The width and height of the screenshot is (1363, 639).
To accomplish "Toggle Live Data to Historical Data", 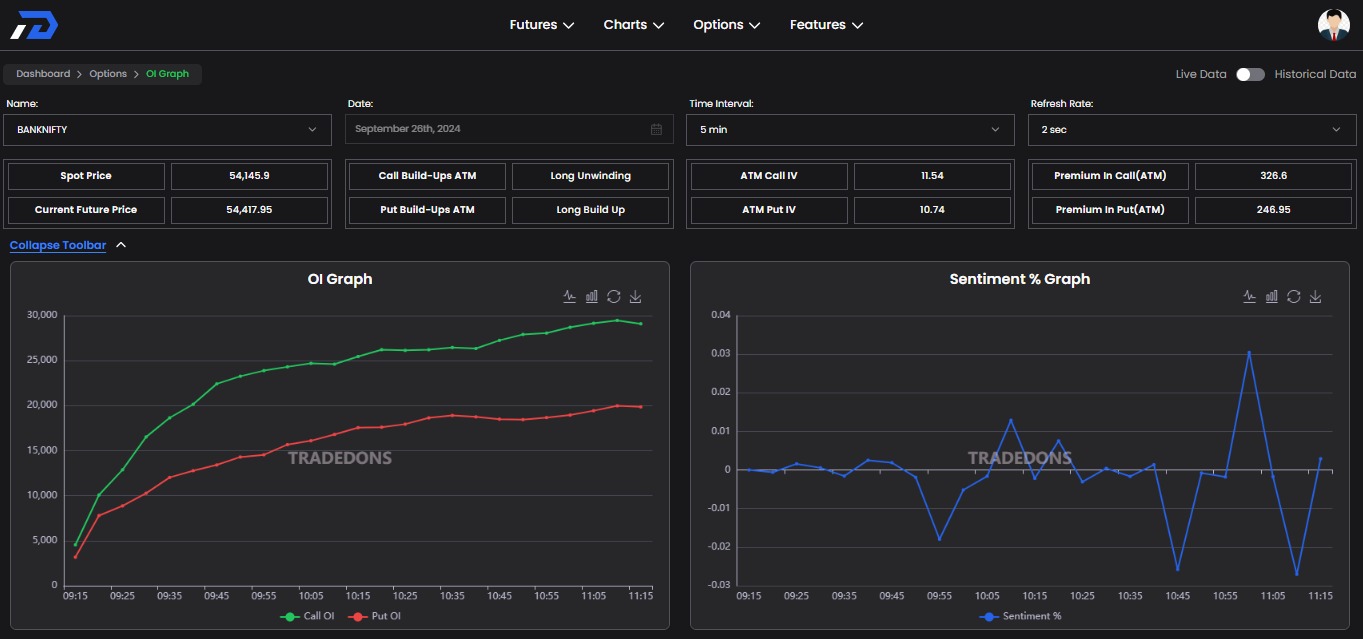I will [x=1250, y=74].
